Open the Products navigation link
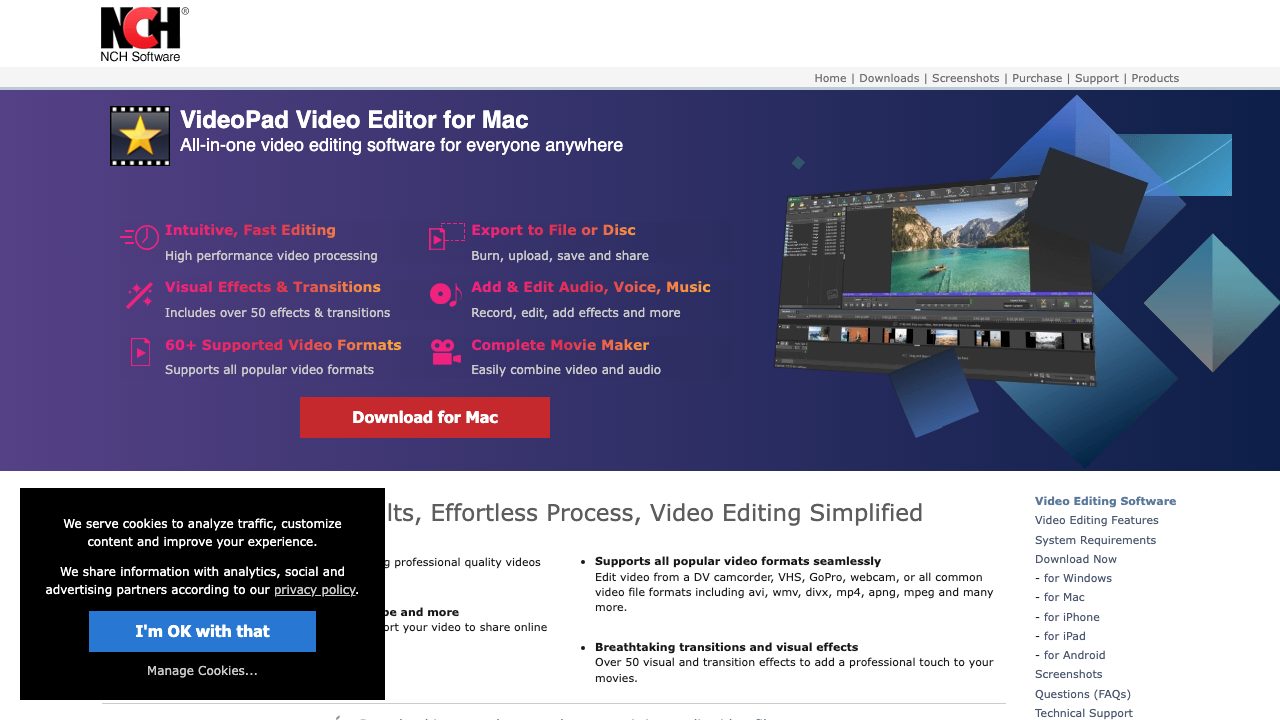 [x=1155, y=78]
